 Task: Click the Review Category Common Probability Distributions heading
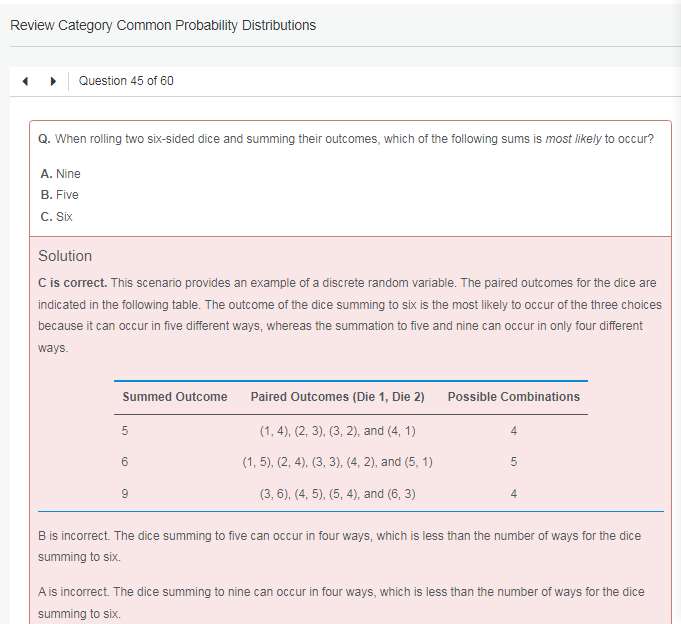163,25
